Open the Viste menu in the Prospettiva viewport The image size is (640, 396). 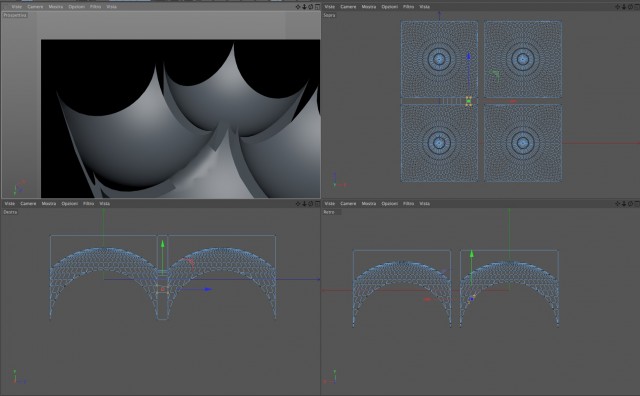pyautogui.click(x=17, y=7)
